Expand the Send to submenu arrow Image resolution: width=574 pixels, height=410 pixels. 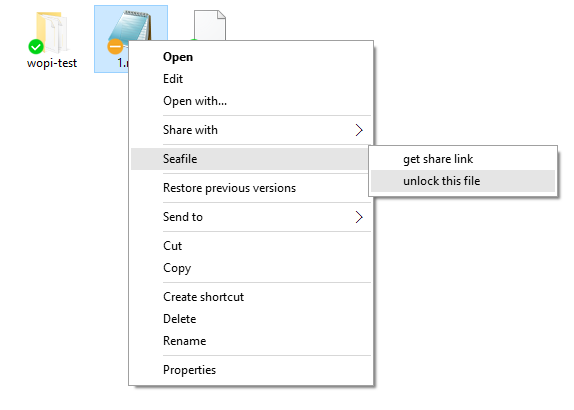tap(359, 217)
